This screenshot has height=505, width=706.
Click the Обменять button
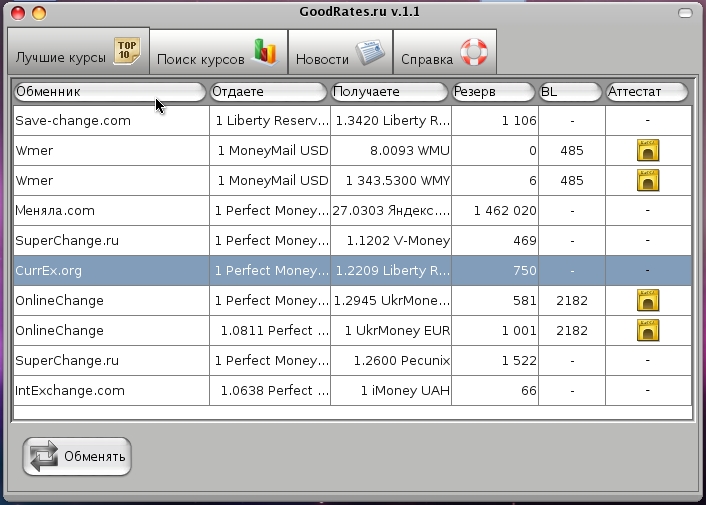[x=77, y=456]
